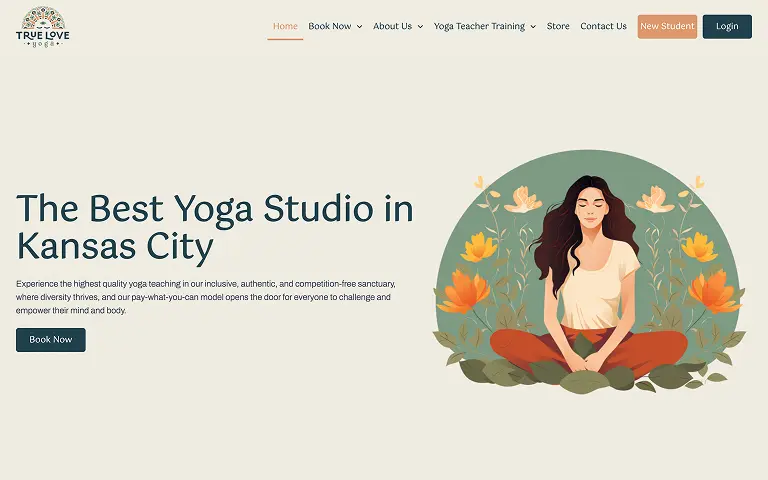Click the orange flower left of the woman

click(463, 291)
